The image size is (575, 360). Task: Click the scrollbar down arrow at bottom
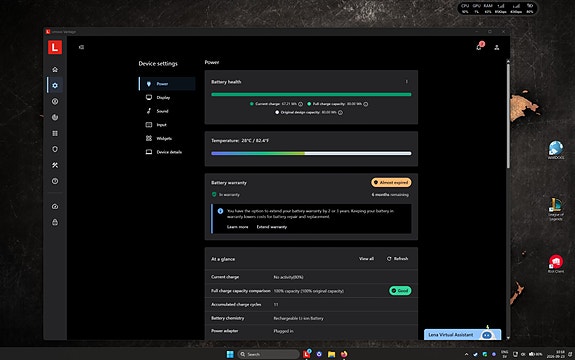point(508,338)
